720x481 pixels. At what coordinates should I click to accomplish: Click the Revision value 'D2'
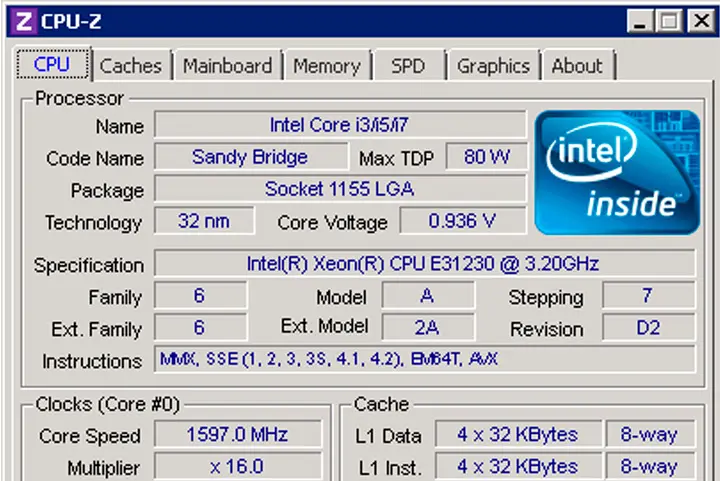[648, 328]
